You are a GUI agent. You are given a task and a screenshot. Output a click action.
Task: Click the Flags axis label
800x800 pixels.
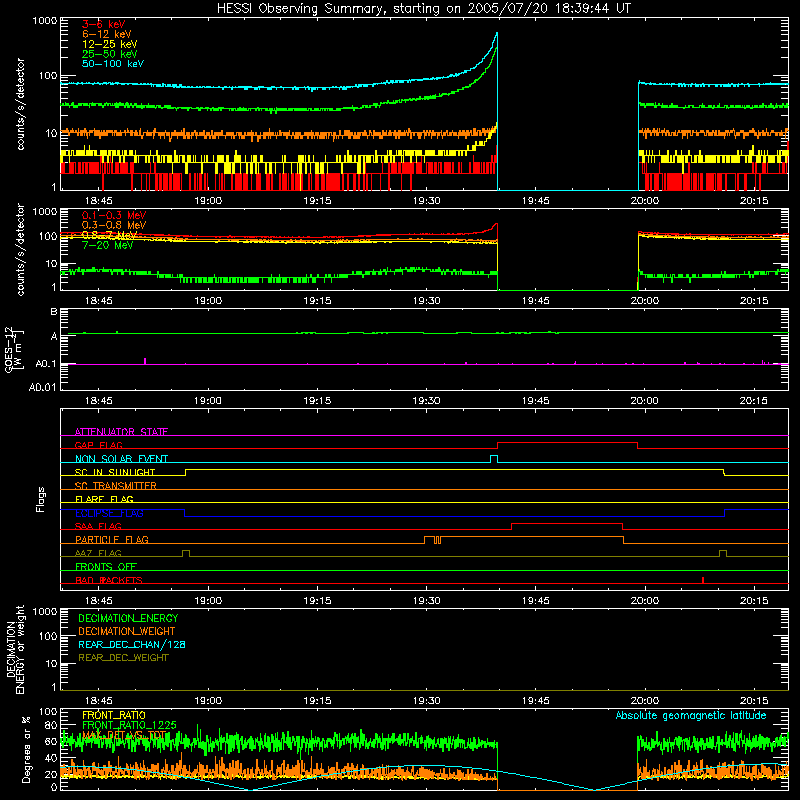[x=41, y=499]
